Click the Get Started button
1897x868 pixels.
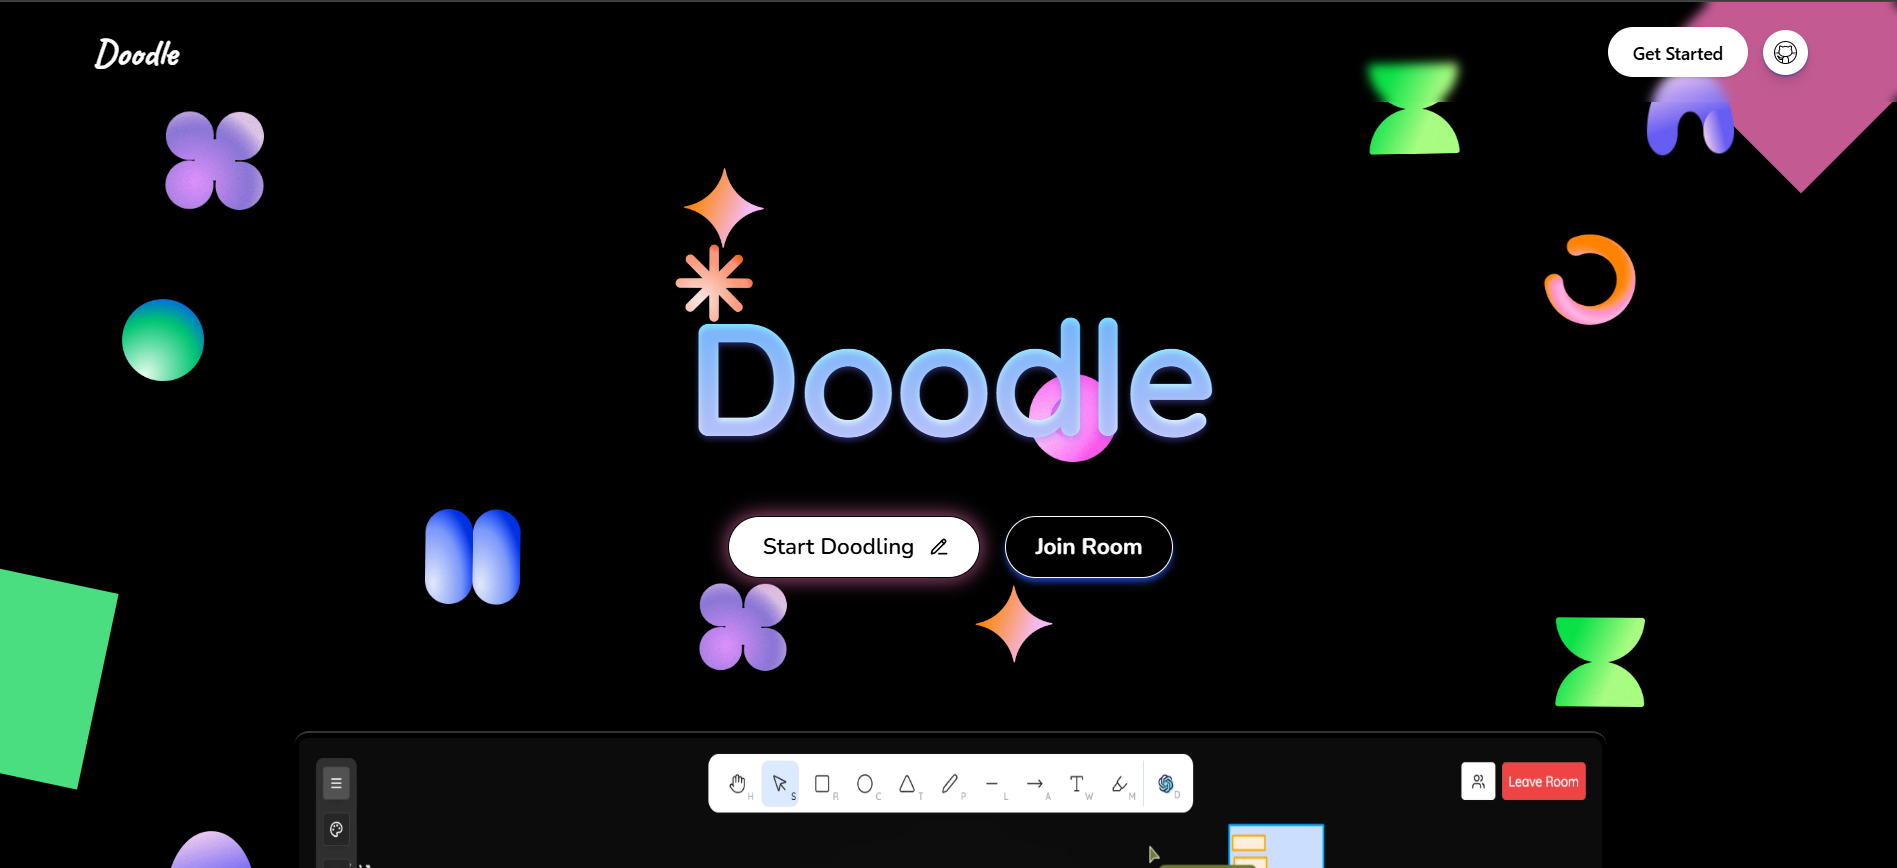pos(1677,53)
